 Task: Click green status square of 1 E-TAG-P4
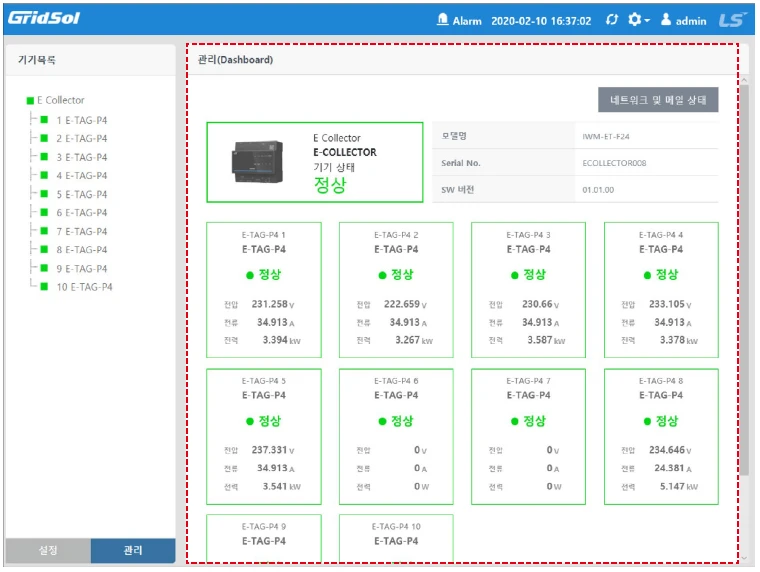[x=44, y=120]
